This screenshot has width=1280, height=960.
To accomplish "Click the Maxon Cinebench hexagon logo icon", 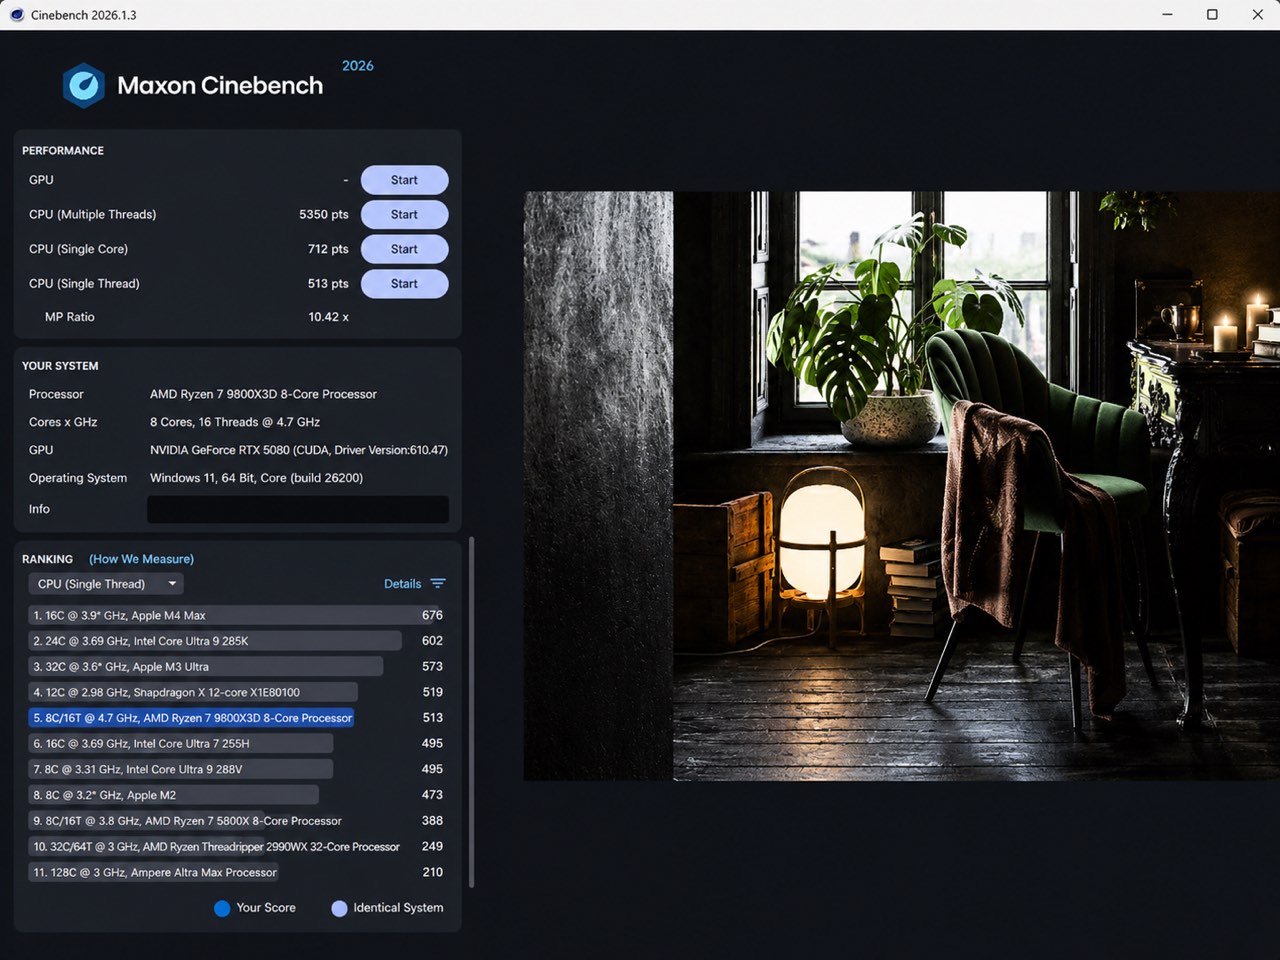I will coord(84,86).
